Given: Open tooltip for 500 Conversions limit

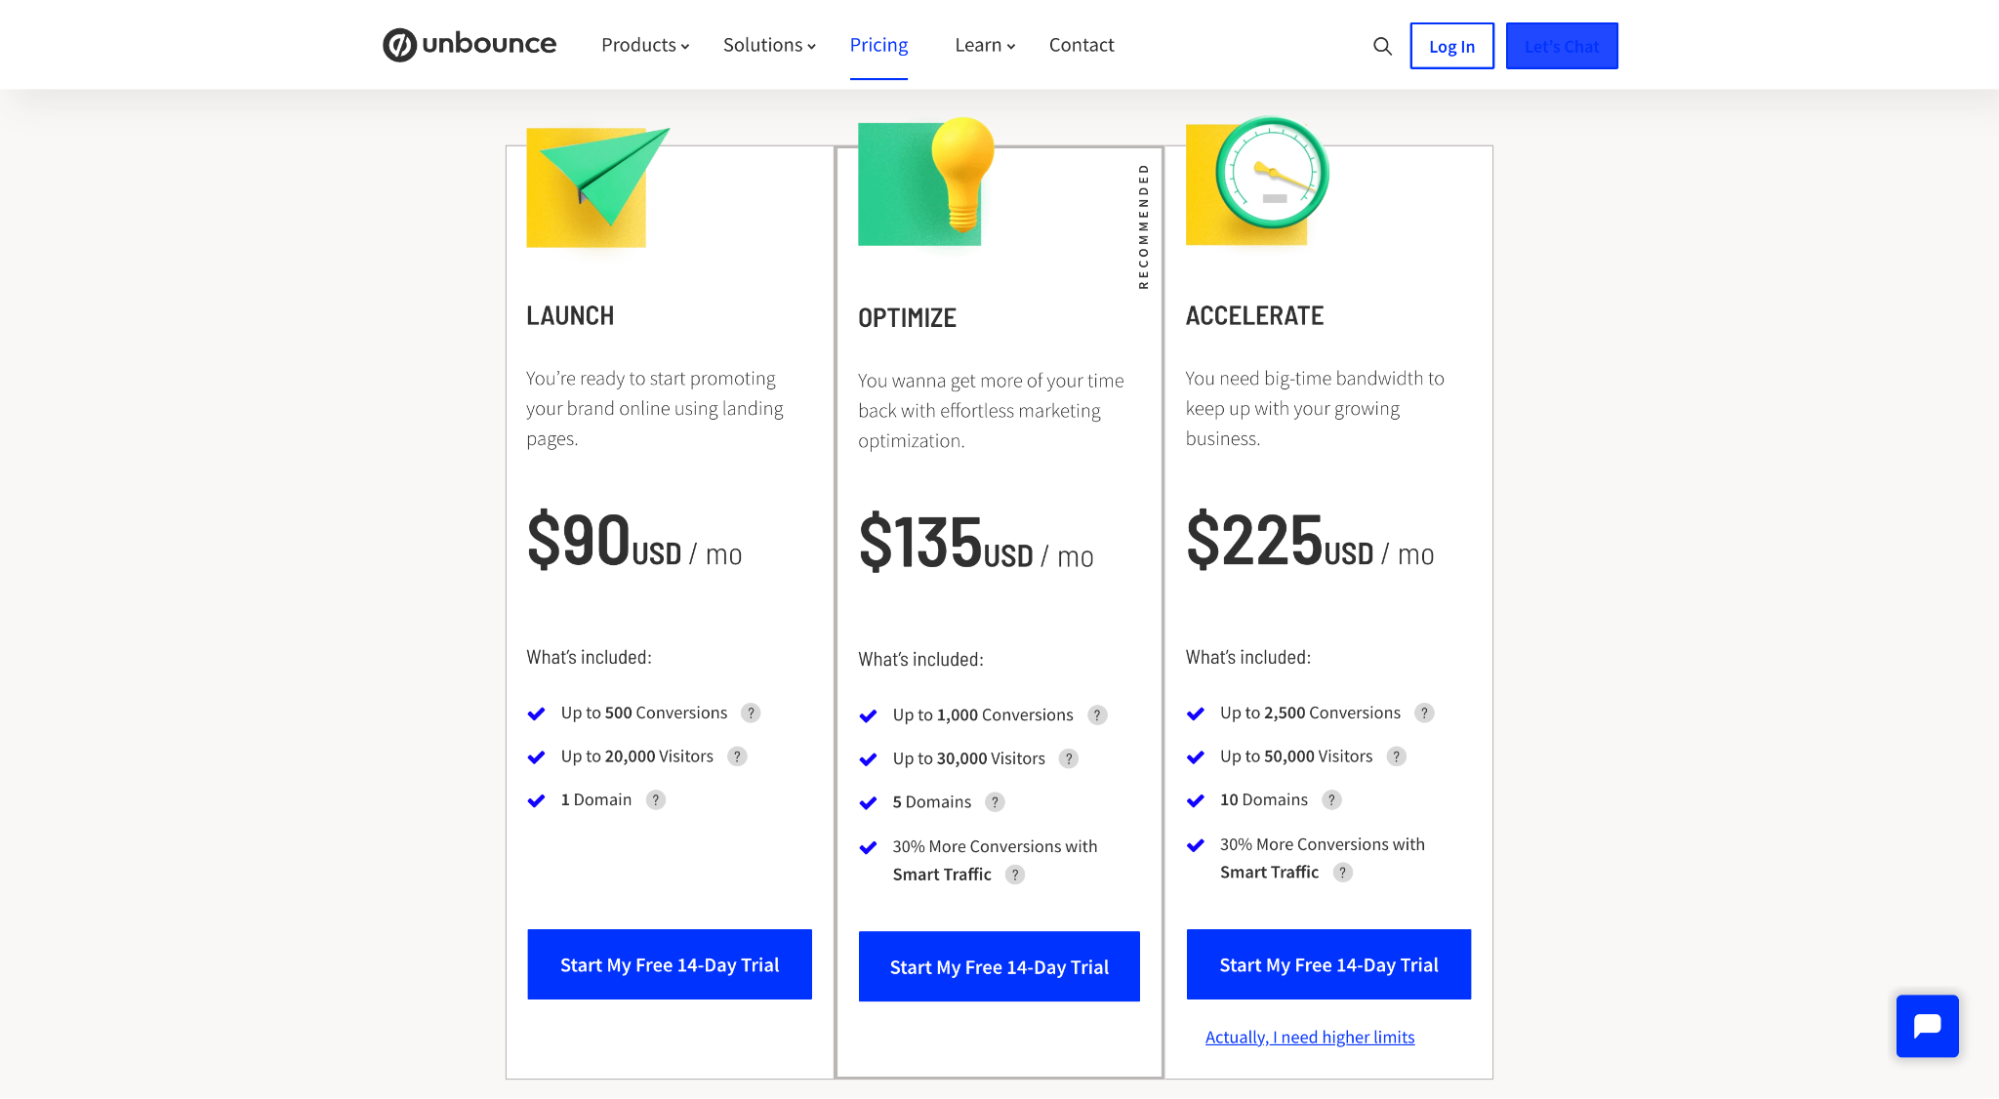Looking at the screenshot, I should coord(752,713).
